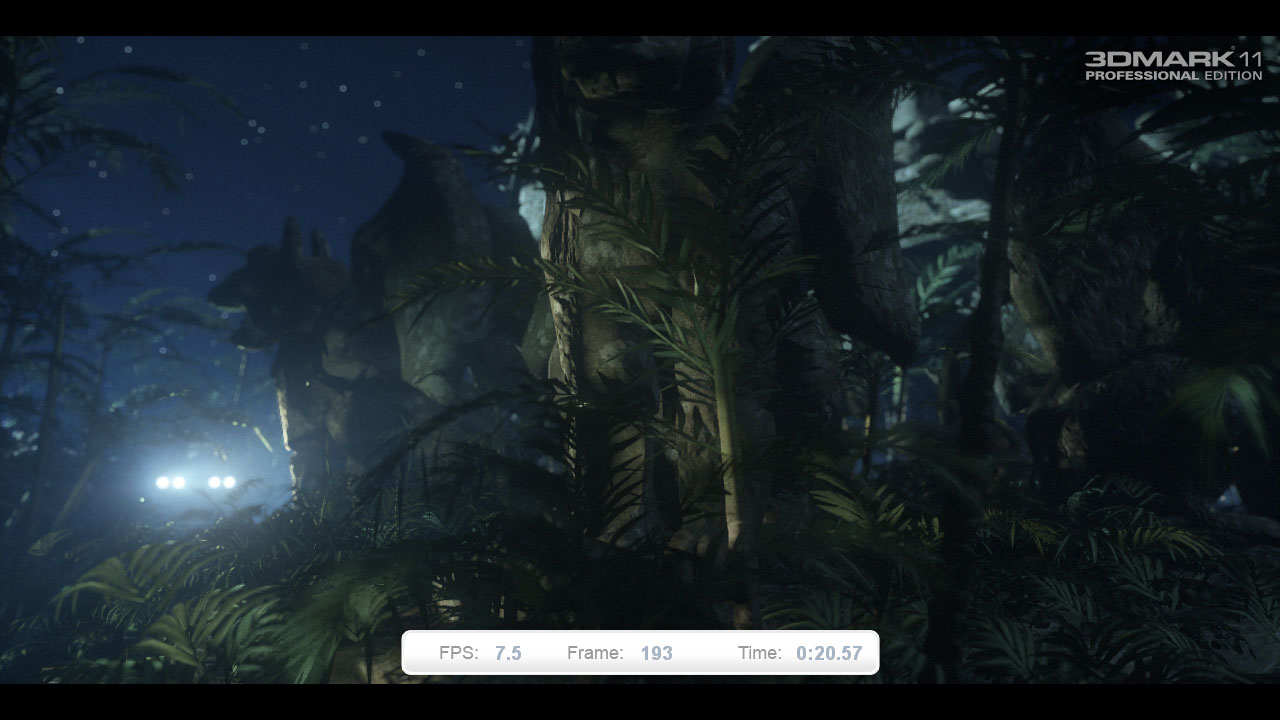Screen dimensions: 1280x720
Task: Click the FPS label in overlay
Action: [459, 653]
